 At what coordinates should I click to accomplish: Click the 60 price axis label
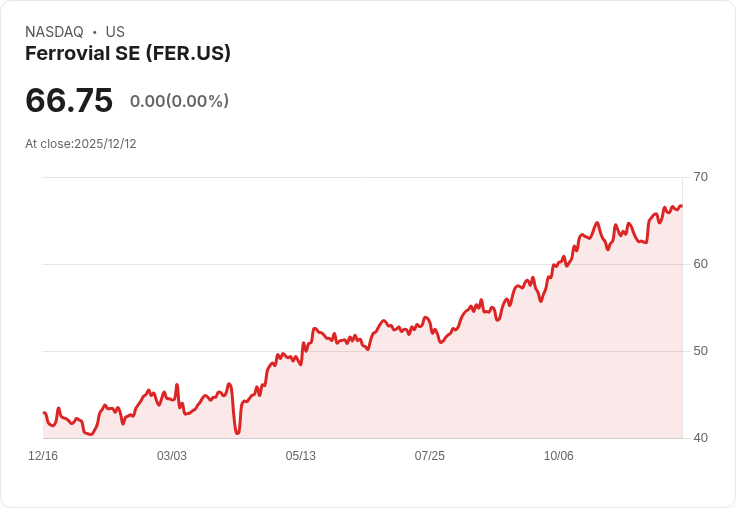(x=700, y=264)
